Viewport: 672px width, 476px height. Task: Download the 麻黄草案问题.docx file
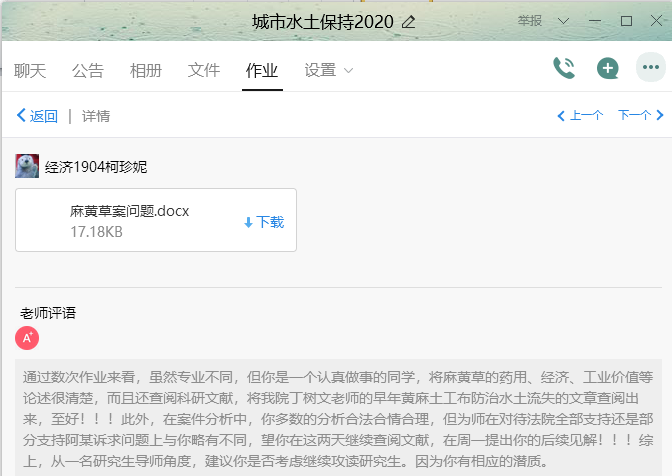[264, 222]
